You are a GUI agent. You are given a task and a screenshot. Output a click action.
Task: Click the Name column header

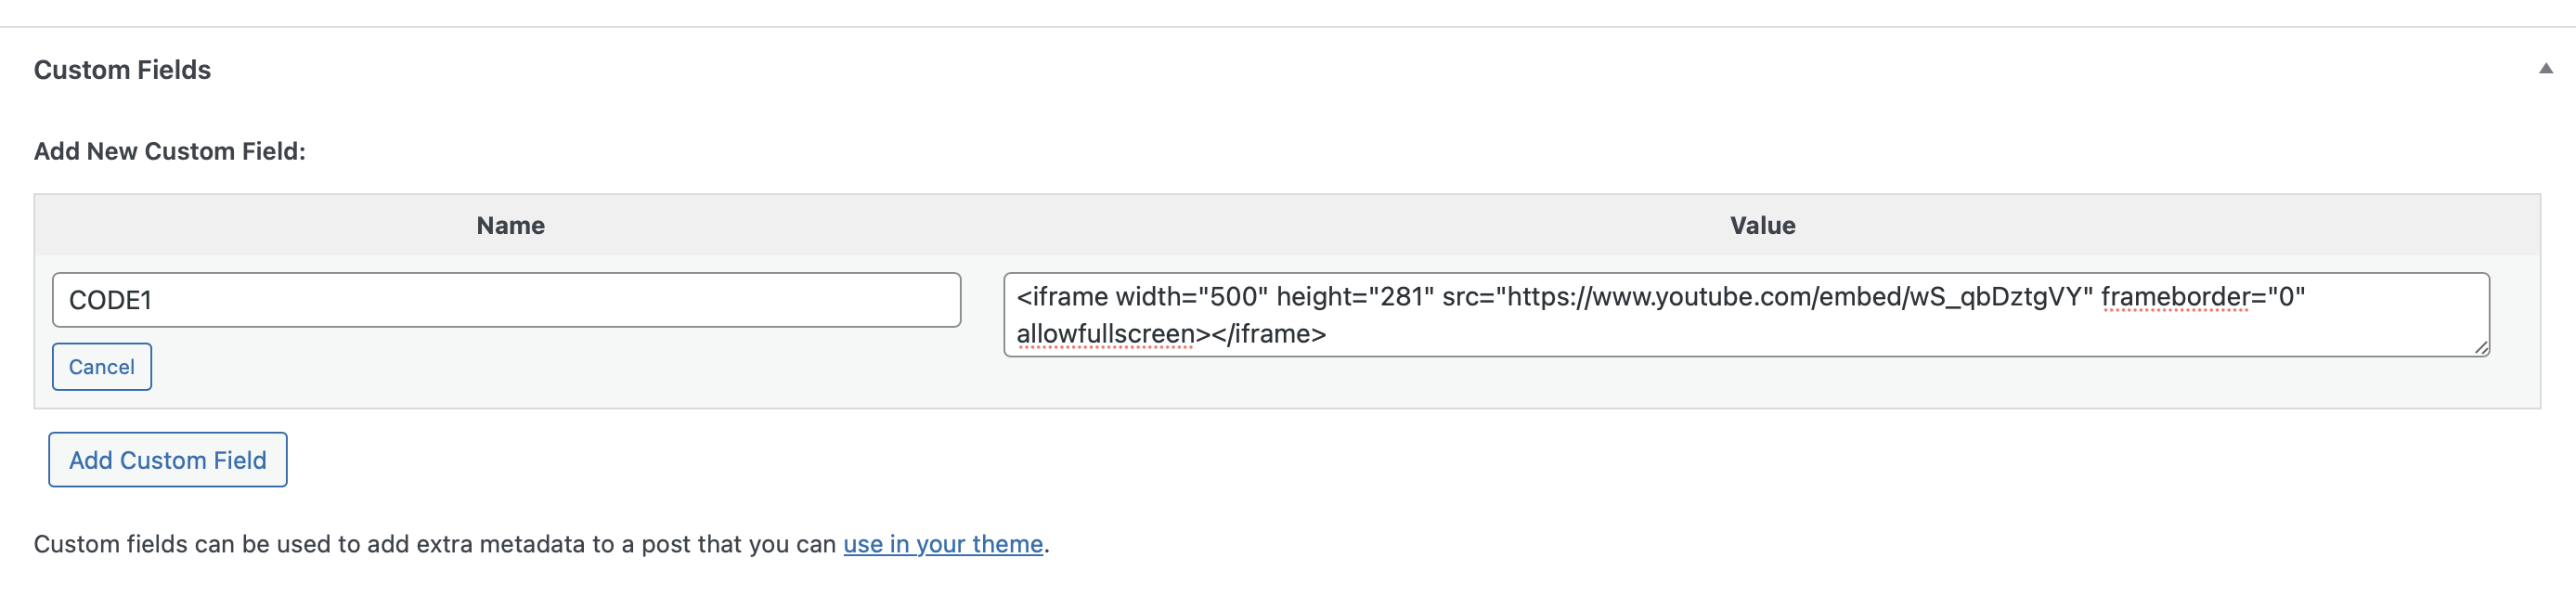[x=511, y=225]
